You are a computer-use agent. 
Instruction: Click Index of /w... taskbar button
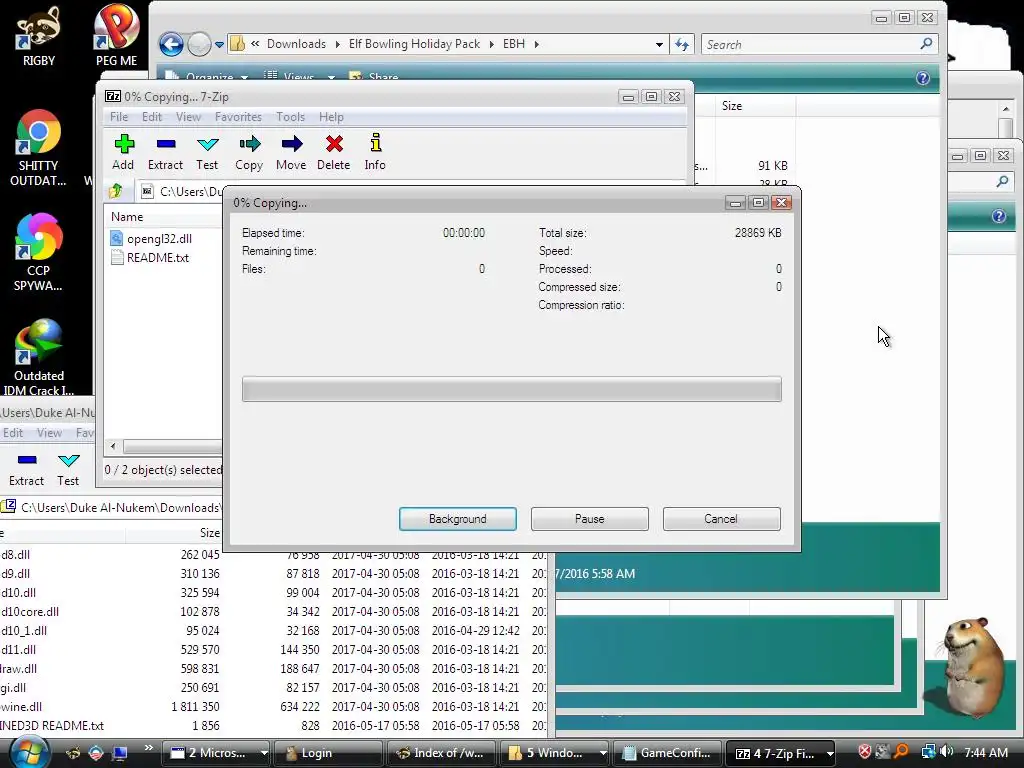(441, 753)
